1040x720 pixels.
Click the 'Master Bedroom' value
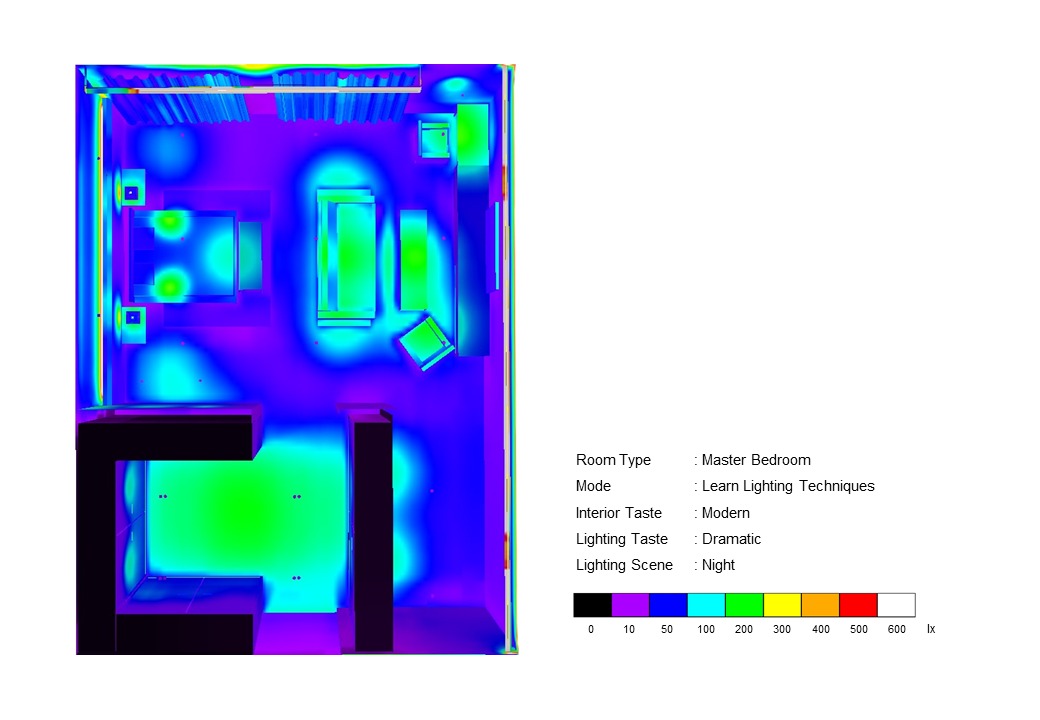(756, 460)
